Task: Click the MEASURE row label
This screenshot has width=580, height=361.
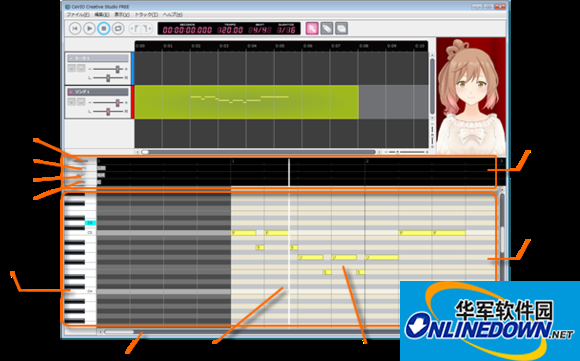Action: click(x=80, y=161)
